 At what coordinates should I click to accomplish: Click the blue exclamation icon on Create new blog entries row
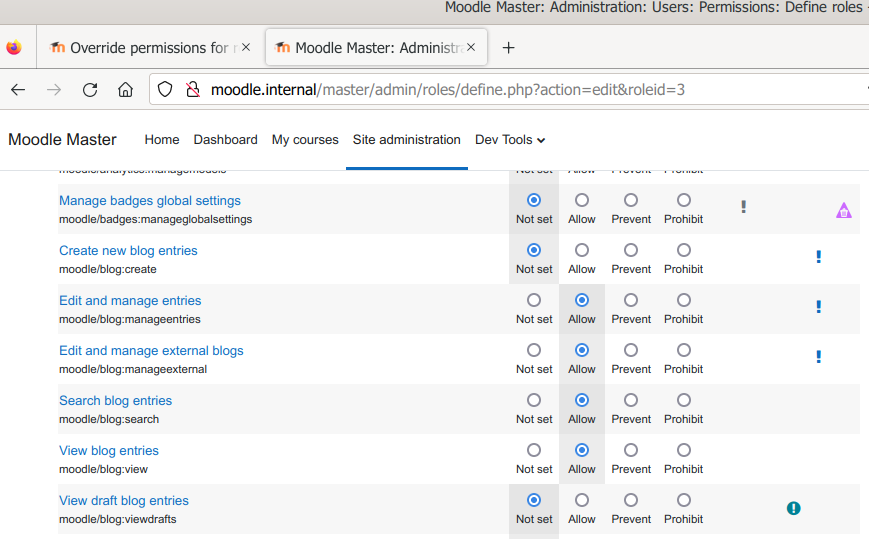(819, 256)
